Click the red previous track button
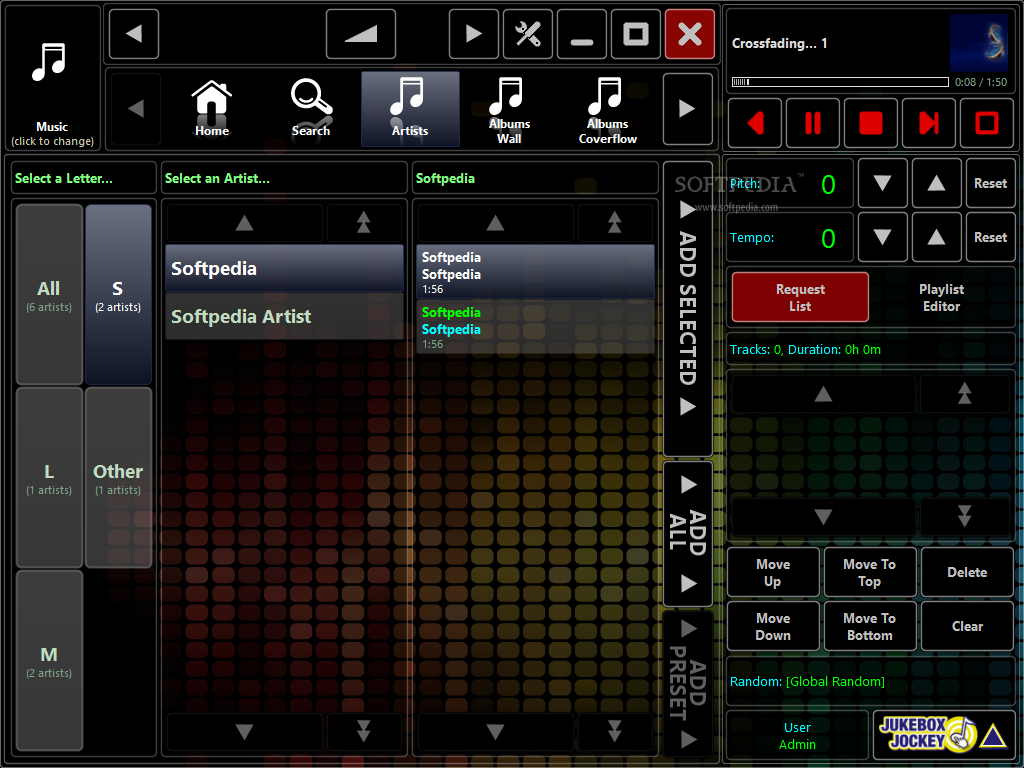Image resolution: width=1024 pixels, height=768 pixels. [x=755, y=123]
